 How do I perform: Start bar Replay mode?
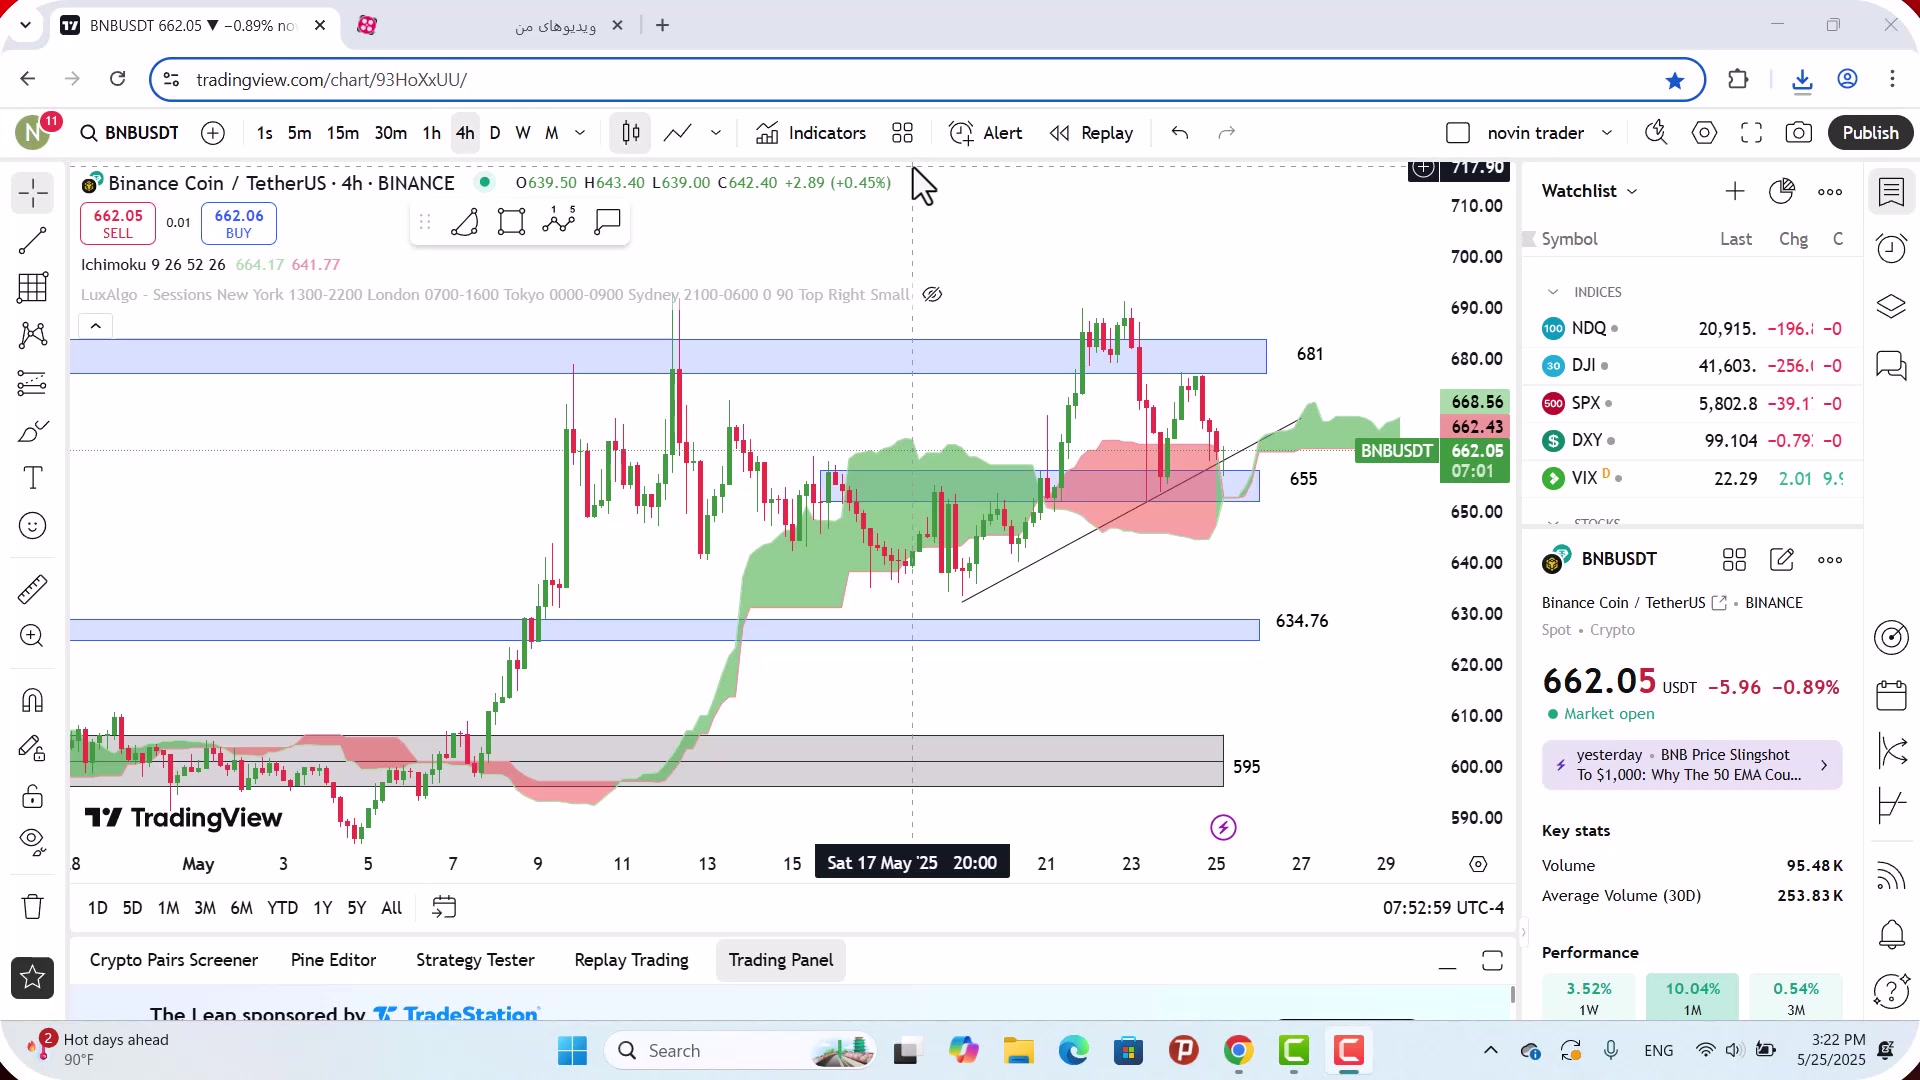point(1092,133)
